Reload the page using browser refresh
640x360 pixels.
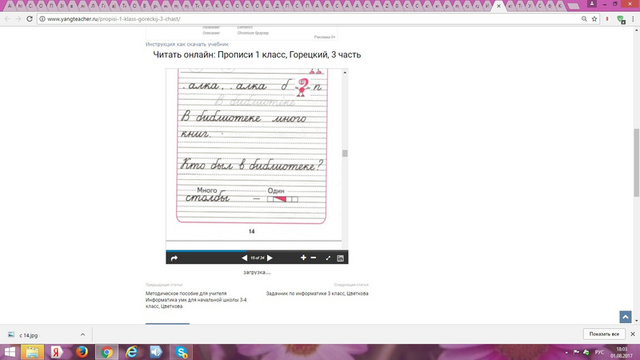point(29,19)
